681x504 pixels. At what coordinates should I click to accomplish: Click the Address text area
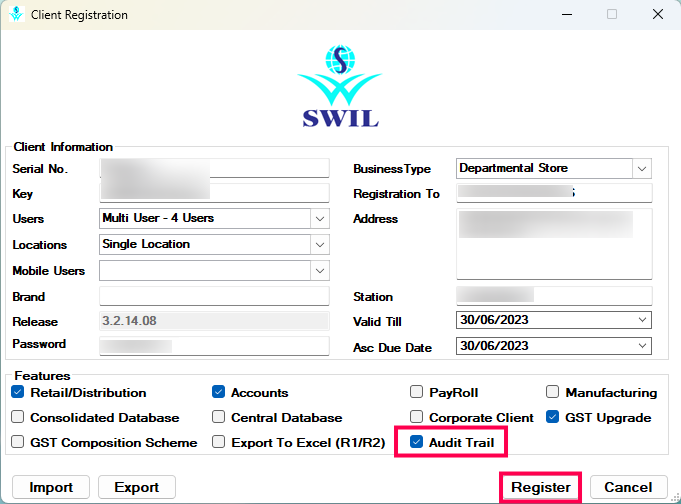(x=554, y=244)
